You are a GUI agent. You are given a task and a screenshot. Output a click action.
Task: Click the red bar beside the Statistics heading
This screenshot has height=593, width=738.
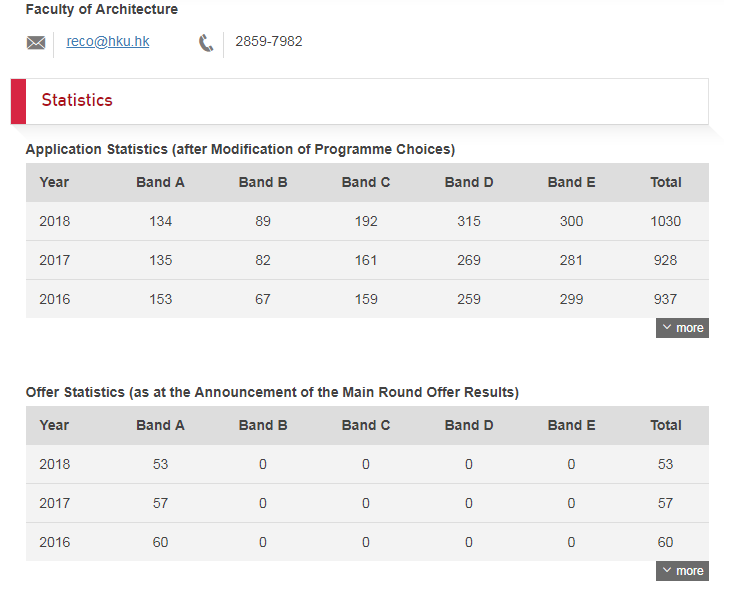(18, 102)
